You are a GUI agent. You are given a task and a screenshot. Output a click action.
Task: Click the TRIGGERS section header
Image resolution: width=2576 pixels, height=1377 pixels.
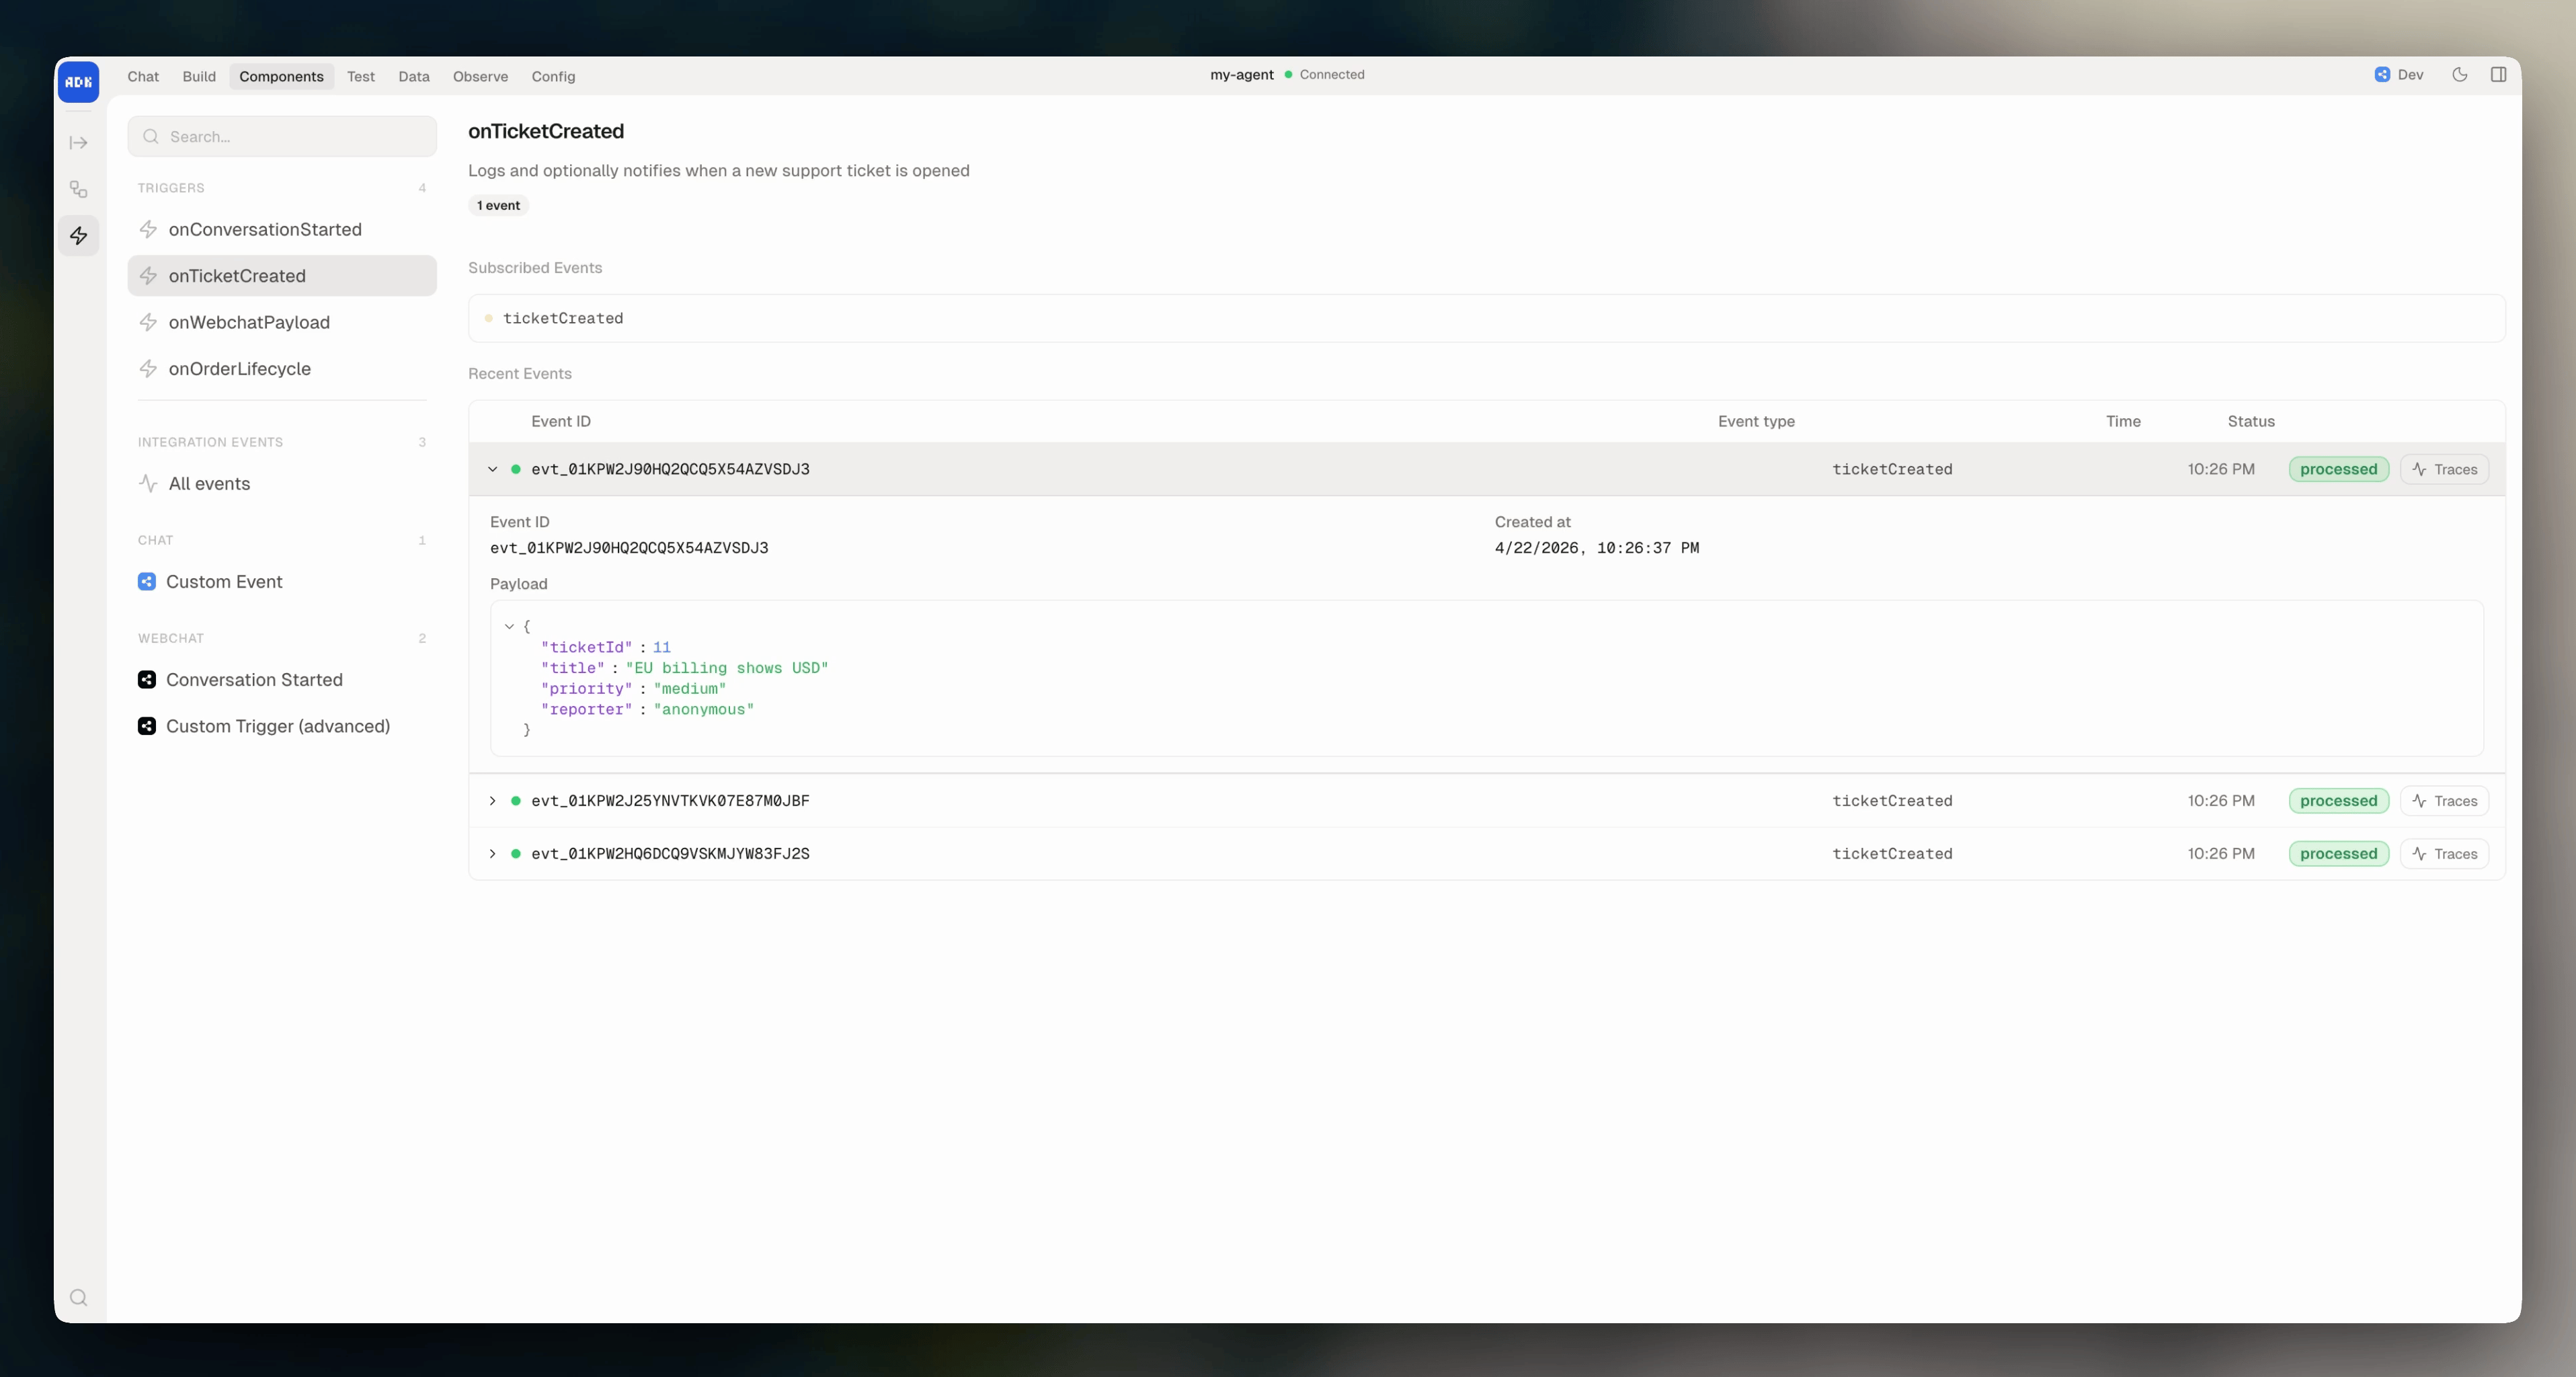[171, 188]
